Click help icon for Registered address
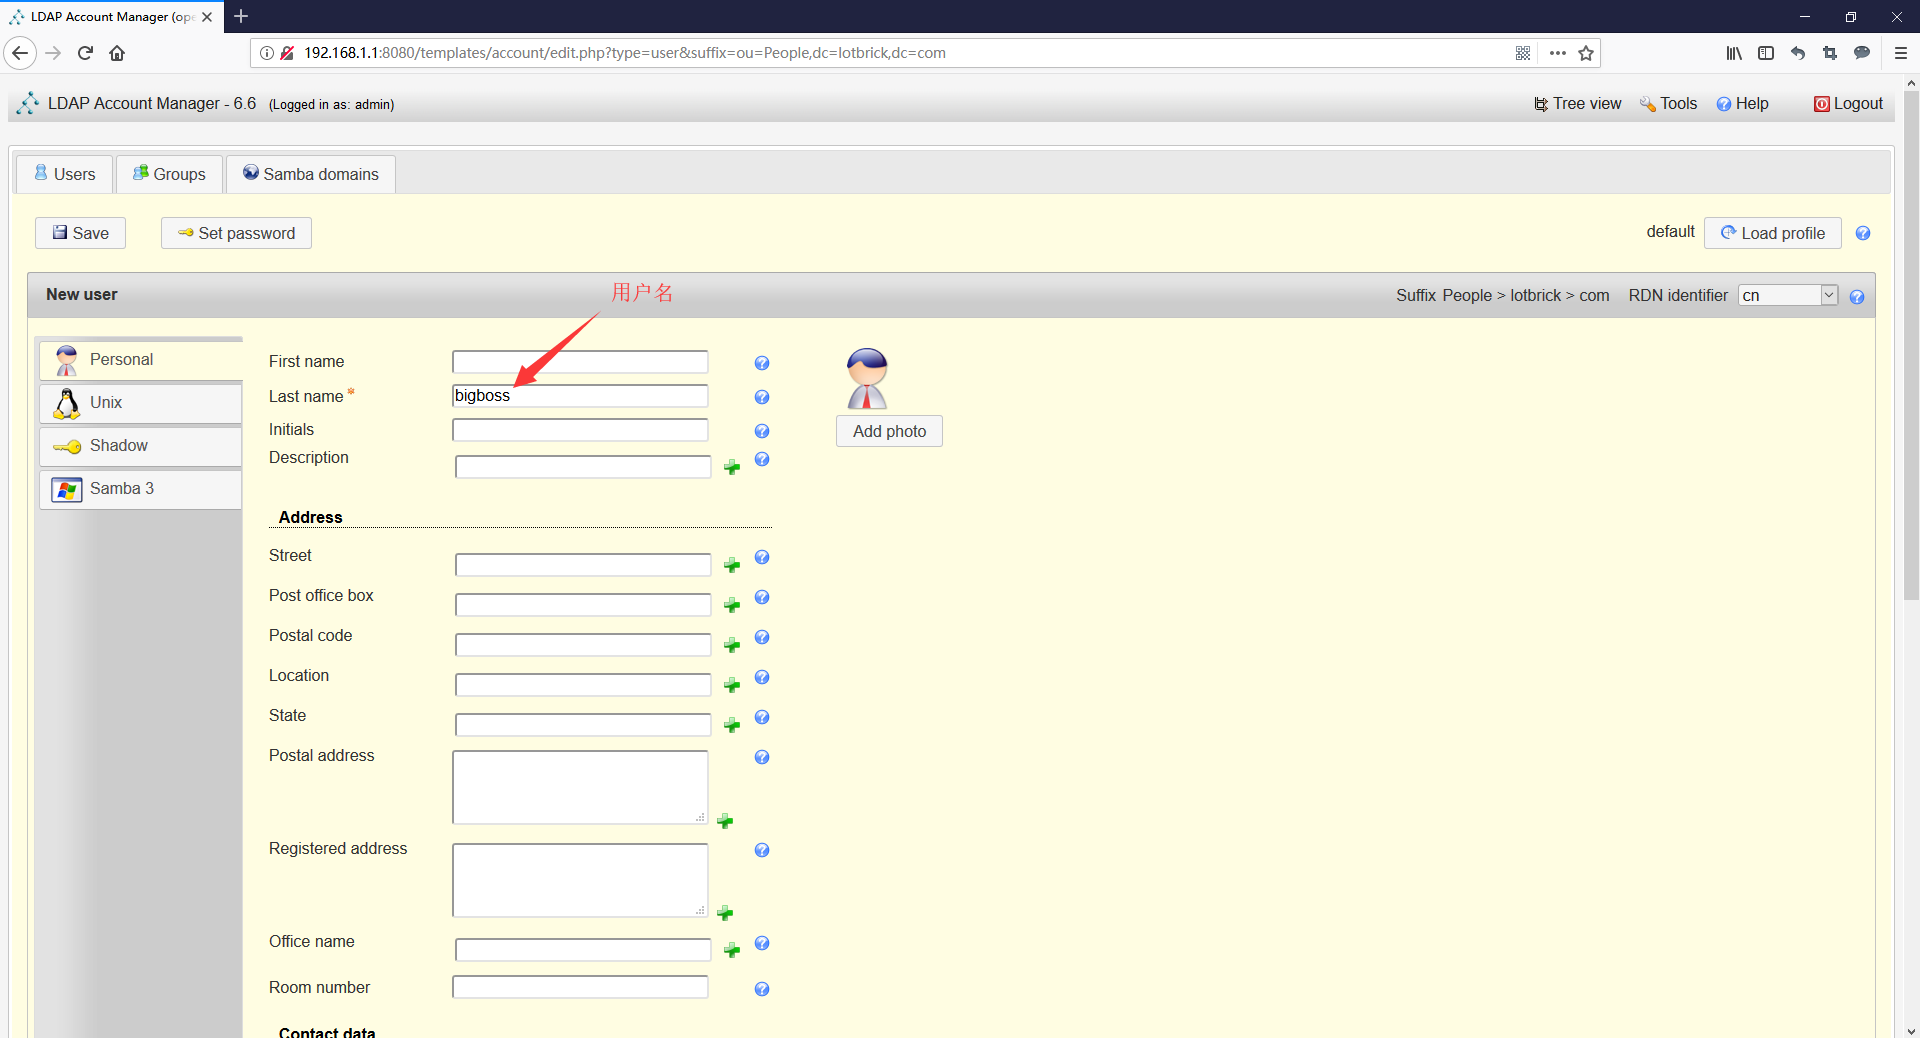The height and width of the screenshot is (1038, 1920). pos(762,850)
